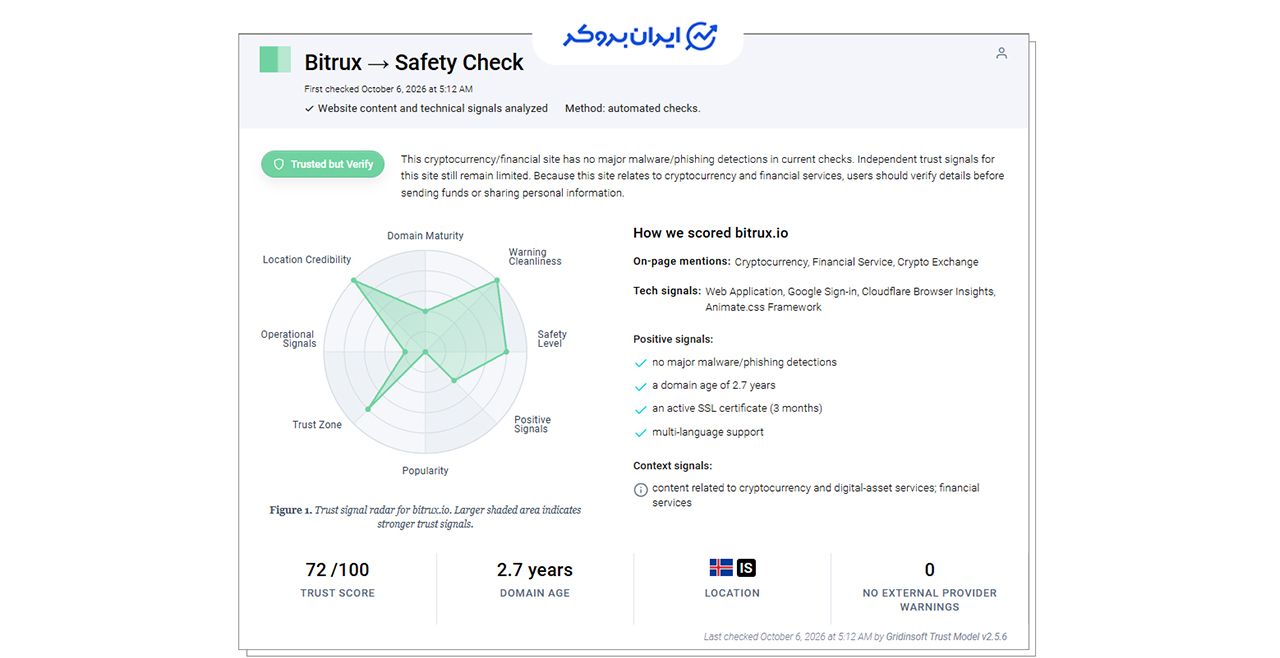Click the On-page mentions label
The height and width of the screenshot is (658, 1280).
pyautogui.click(x=682, y=262)
